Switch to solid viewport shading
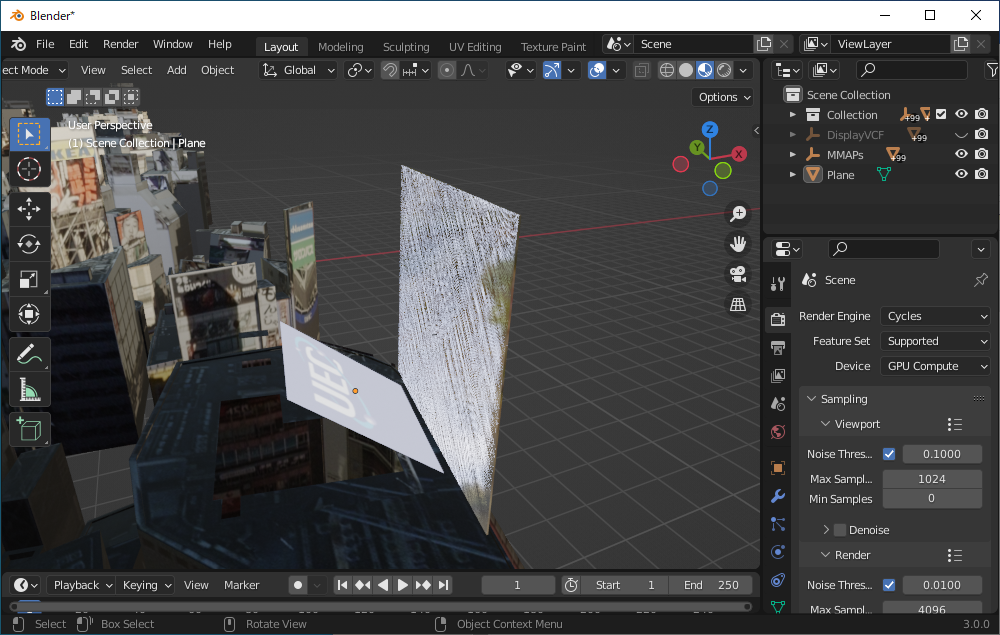This screenshot has width=1000, height=635. [x=686, y=70]
